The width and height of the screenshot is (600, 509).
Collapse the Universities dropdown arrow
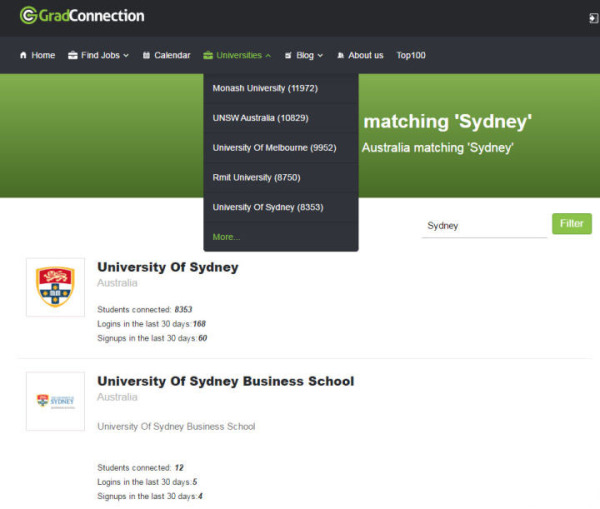[x=268, y=56]
